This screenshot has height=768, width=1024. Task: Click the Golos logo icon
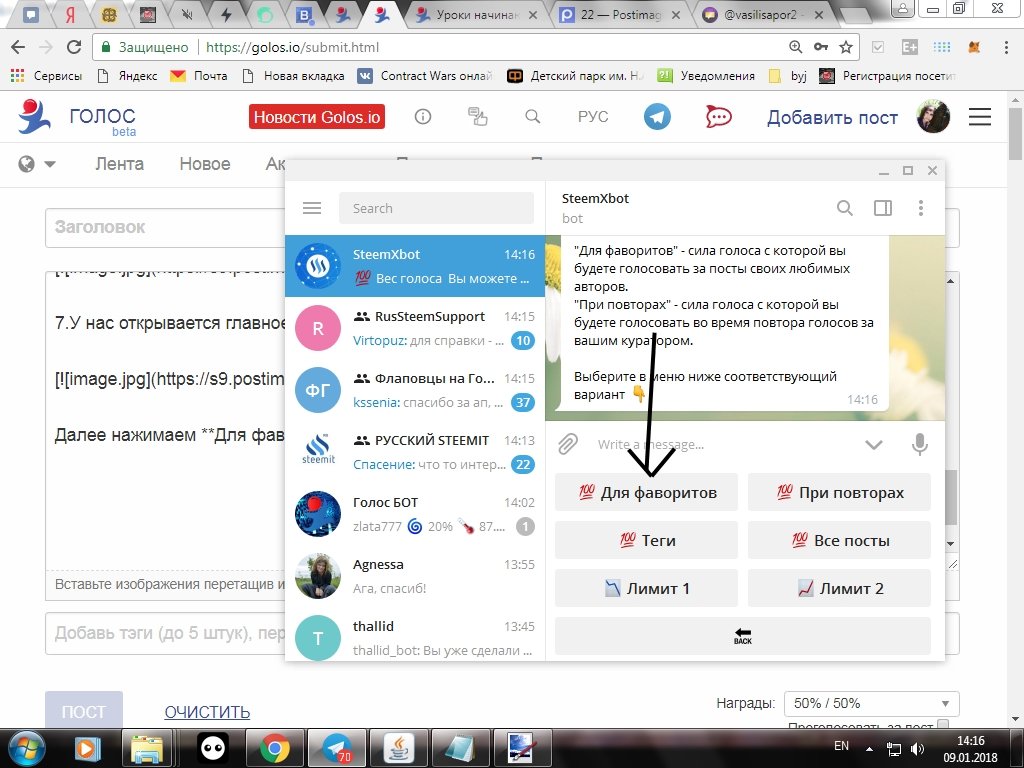pyautogui.click(x=34, y=116)
